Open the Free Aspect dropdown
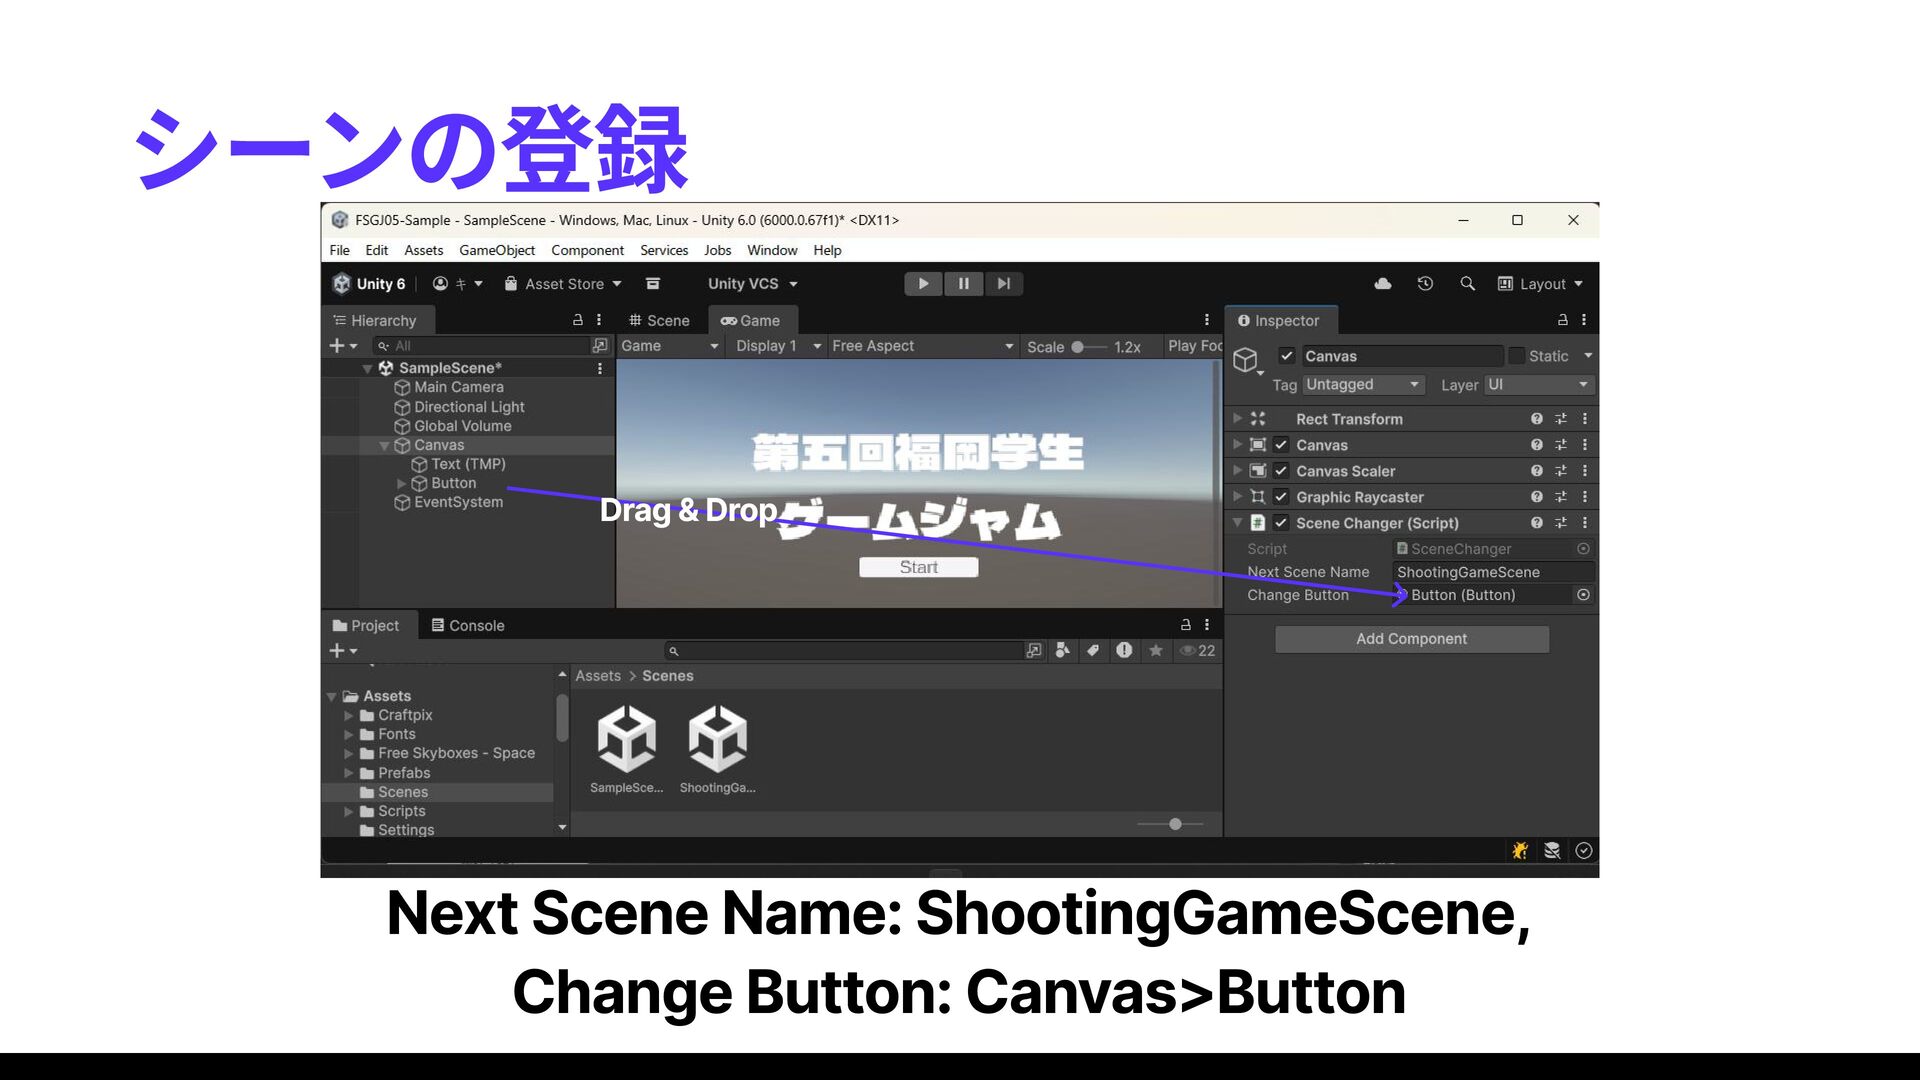The image size is (1920, 1080). pyautogui.click(x=921, y=346)
